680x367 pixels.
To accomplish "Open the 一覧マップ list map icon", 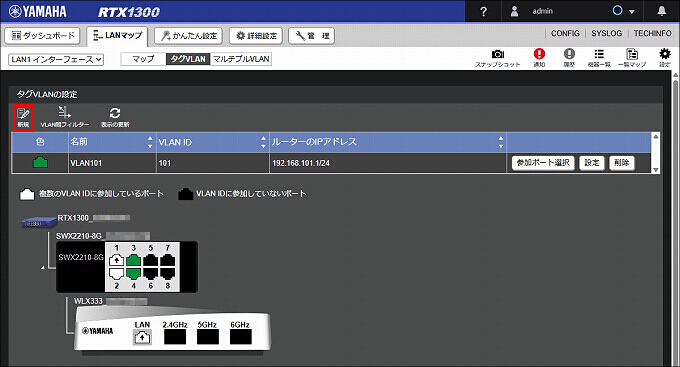I will pyautogui.click(x=632, y=58).
